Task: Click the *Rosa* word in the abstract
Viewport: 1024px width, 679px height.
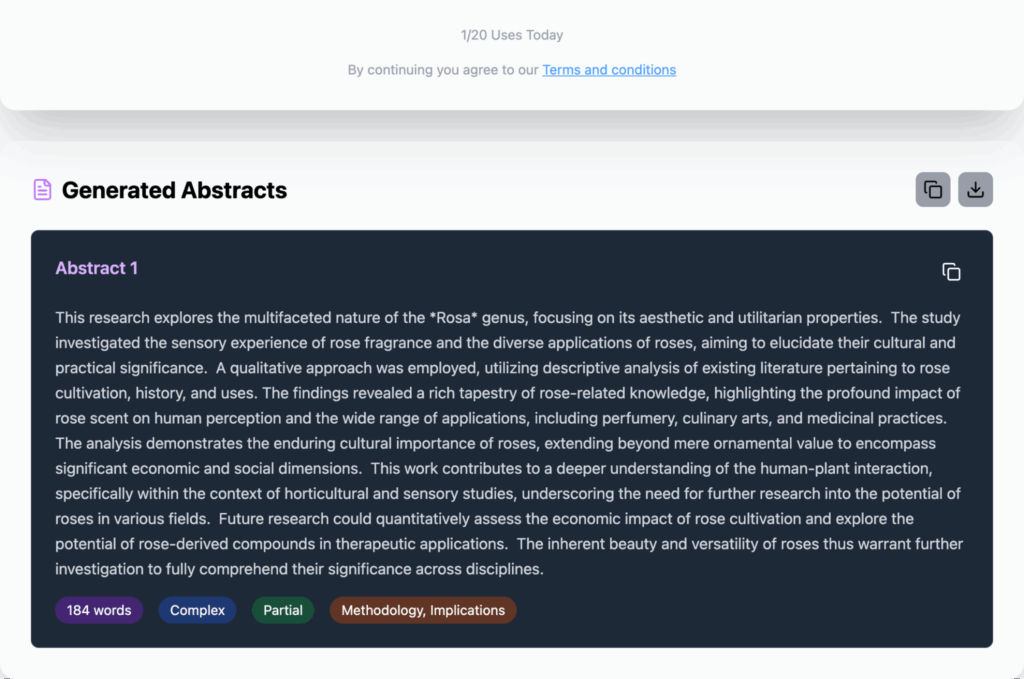Action: point(451,318)
